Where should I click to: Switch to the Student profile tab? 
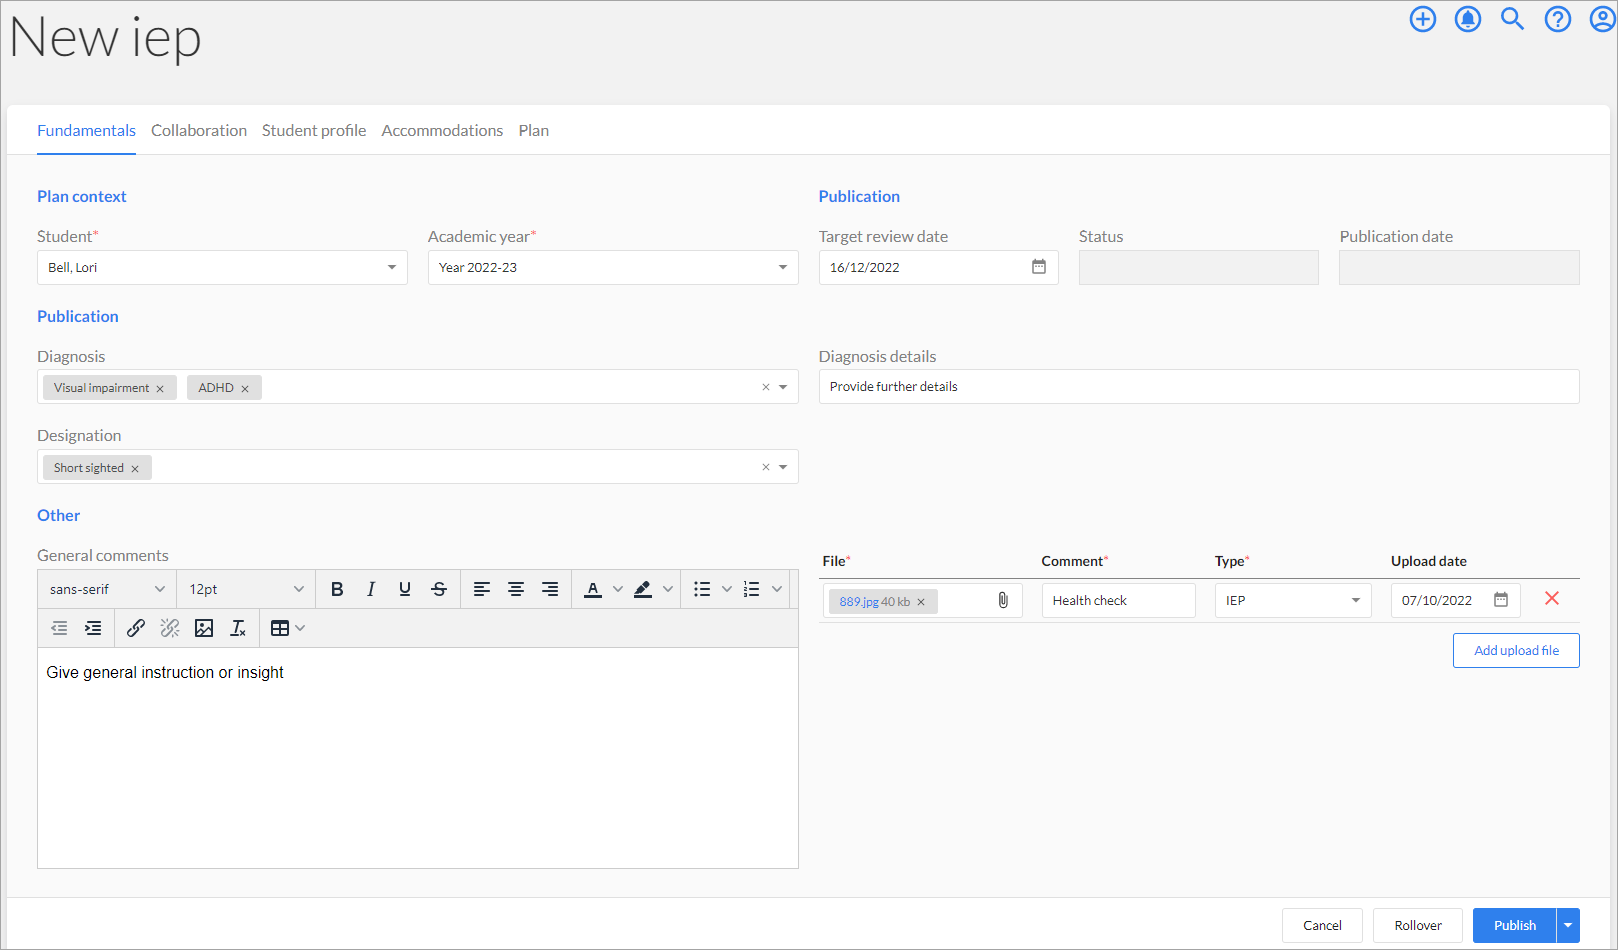click(314, 131)
